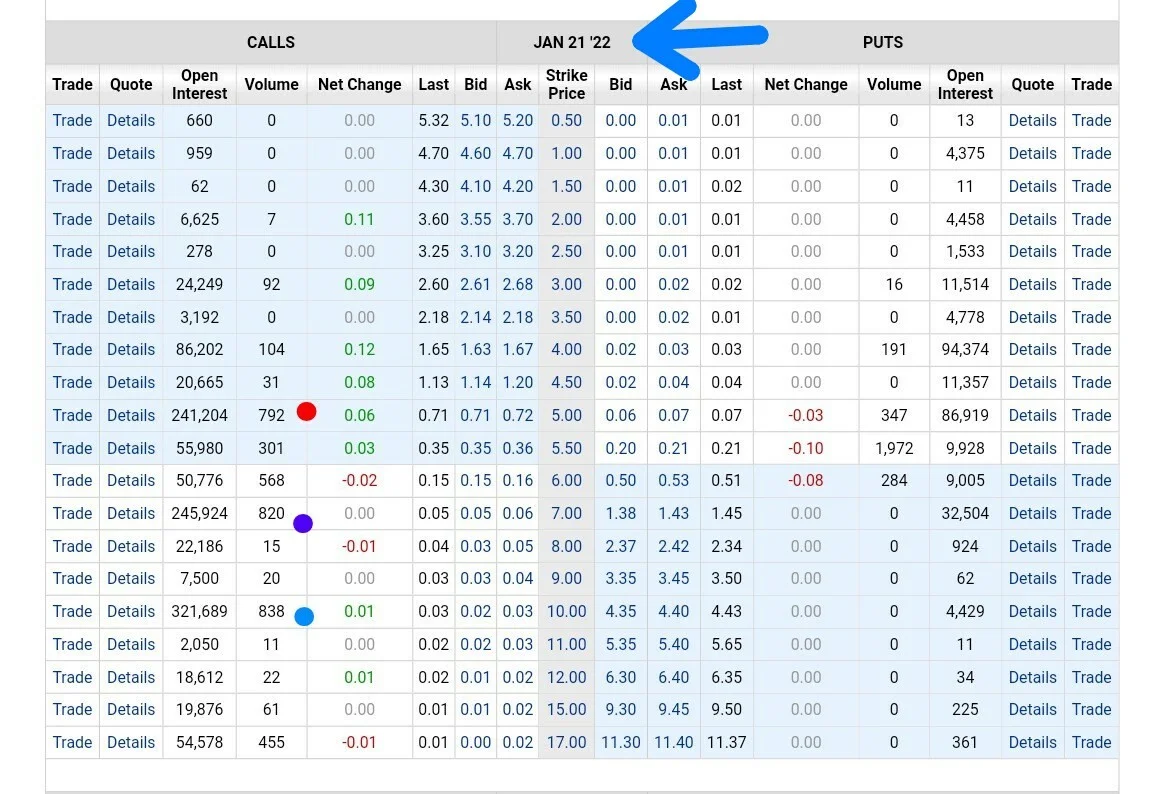1158x794 pixels.
Task: Select calls net change value 0.11
Action: pyautogui.click(x=360, y=219)
